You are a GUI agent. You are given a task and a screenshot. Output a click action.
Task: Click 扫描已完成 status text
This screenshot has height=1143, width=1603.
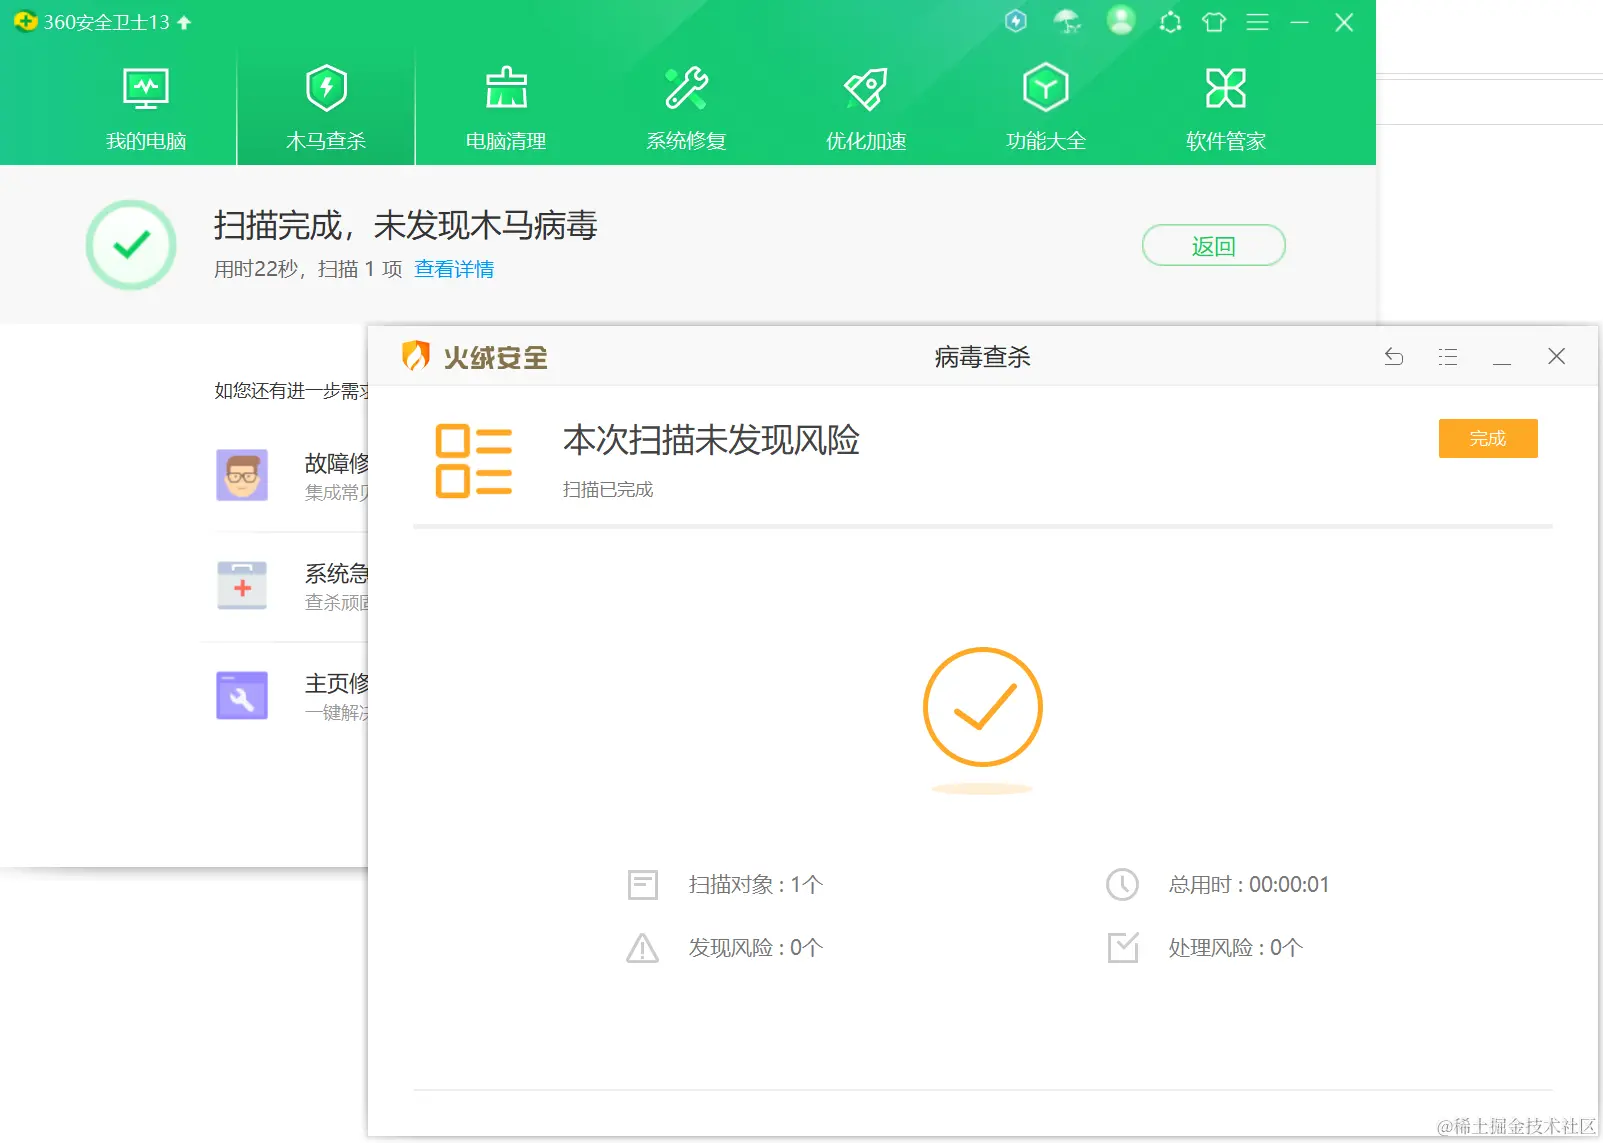(608, 489)
